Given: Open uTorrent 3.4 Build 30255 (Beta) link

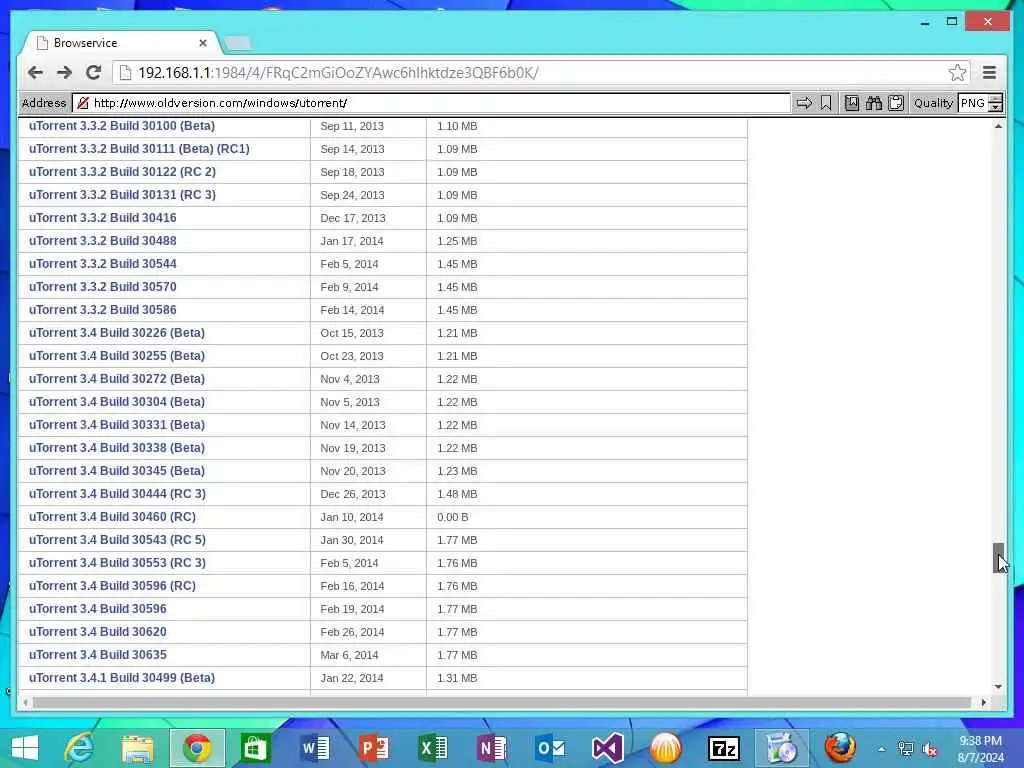Looking at the screenshot, I should 117,355.
